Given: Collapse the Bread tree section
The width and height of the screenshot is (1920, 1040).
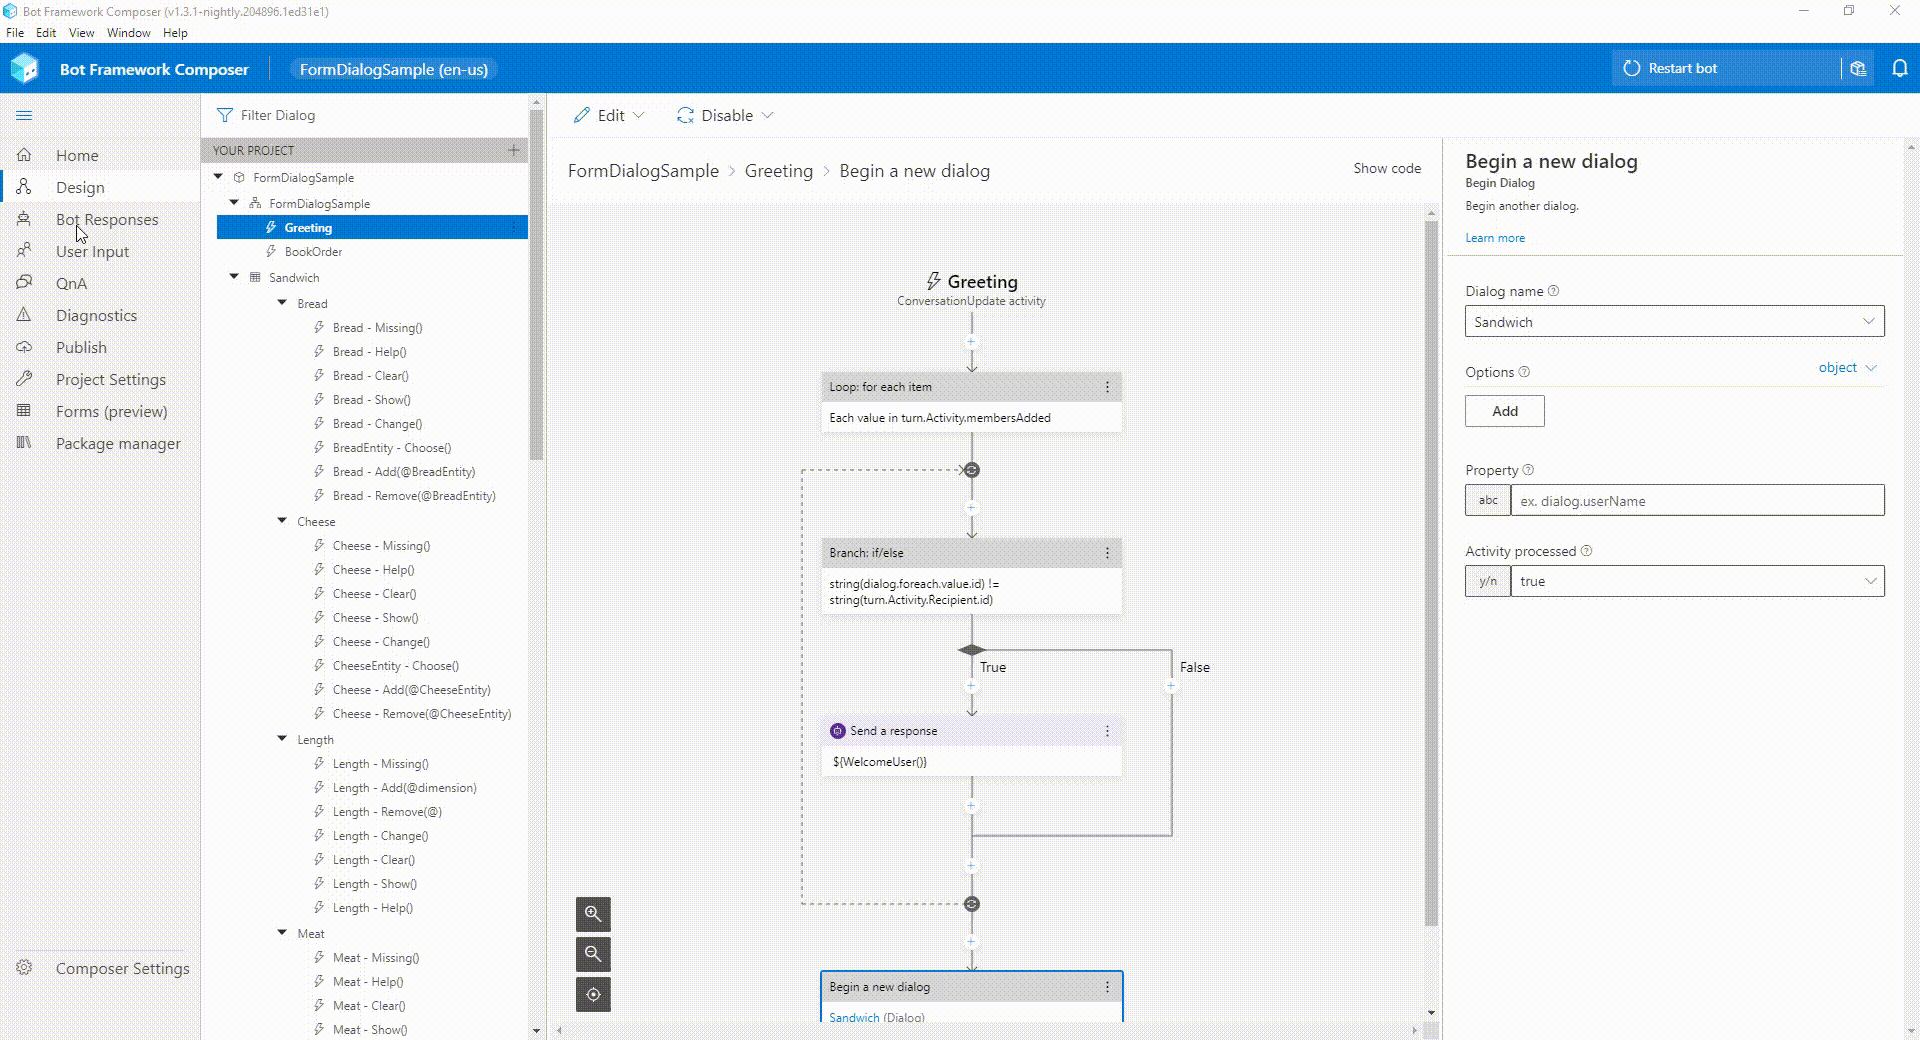Looking at the screenshot, I should [282, 303].
